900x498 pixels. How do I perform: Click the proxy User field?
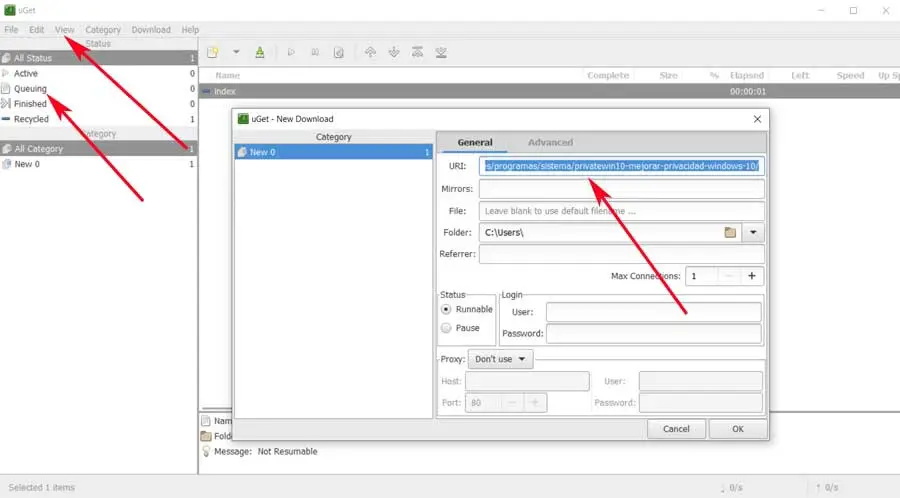701,381
